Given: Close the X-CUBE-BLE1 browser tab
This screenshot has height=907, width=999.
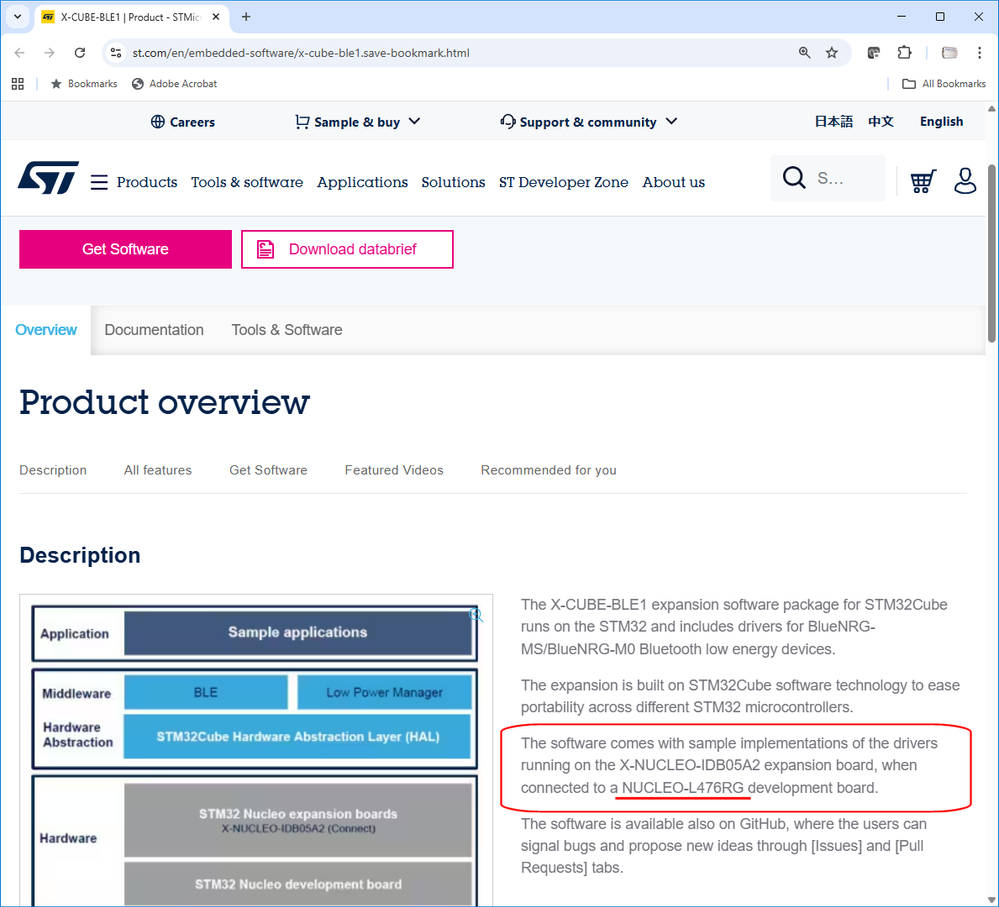Looking at the screenshot, I should click(x=216, y=17).
